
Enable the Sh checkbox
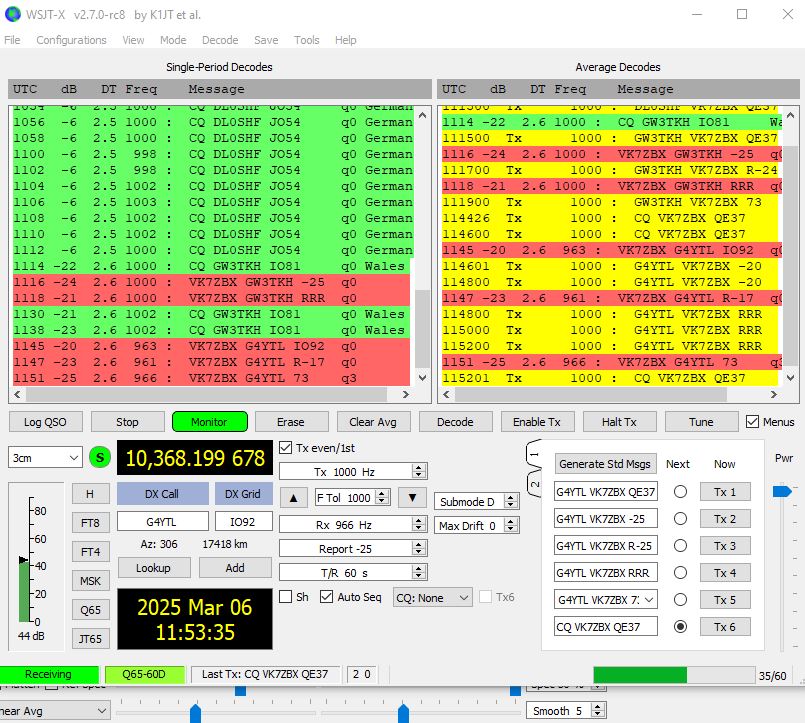[x=285, y=597]
